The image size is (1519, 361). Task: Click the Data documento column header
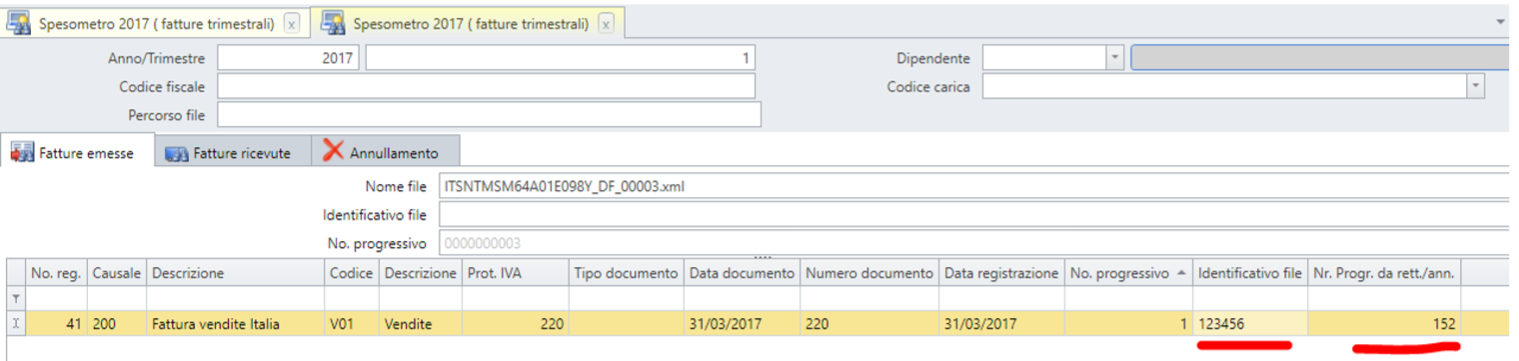(742, 273)
